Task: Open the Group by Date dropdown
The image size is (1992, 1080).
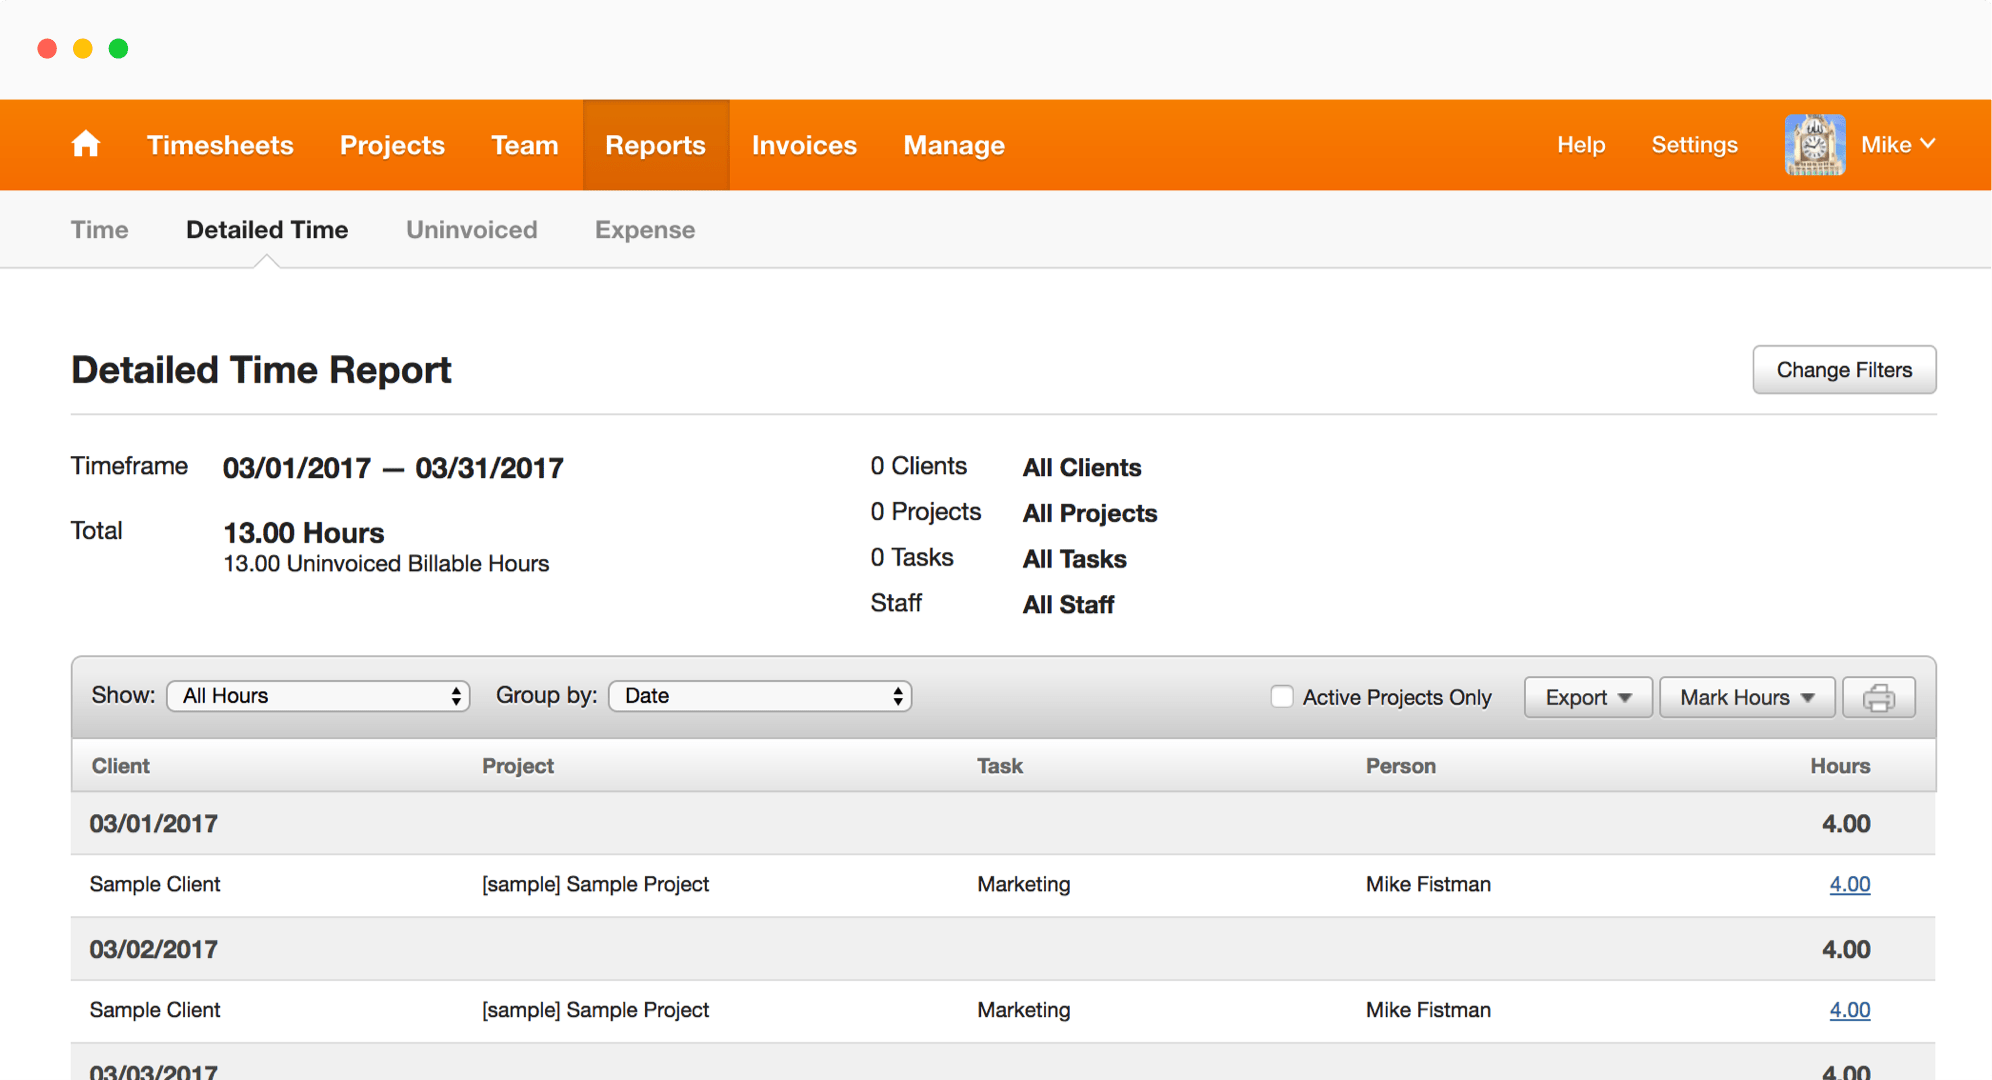Action: click(760, 696)
